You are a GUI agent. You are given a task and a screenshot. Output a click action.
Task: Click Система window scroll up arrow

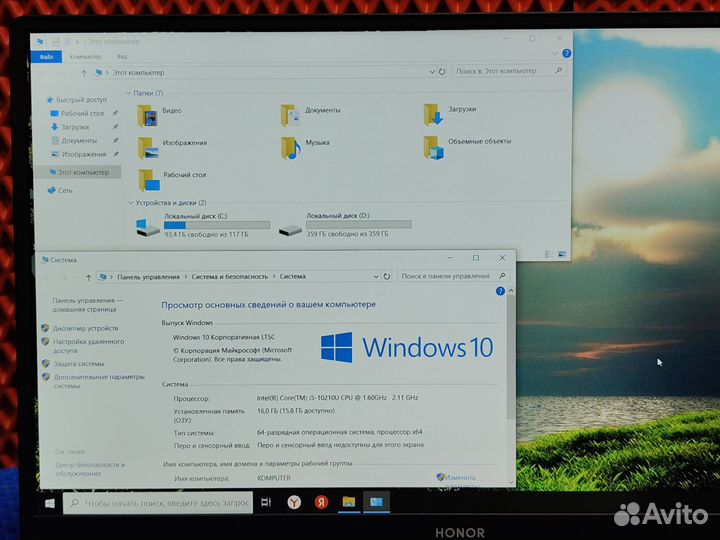[511, 291]
